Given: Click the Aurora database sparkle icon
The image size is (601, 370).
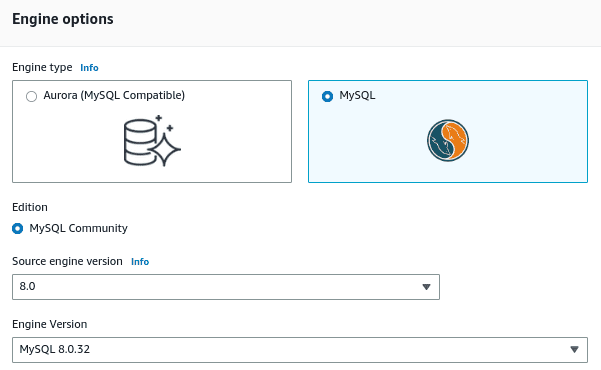Looking at the screenshot, I should tap(152, 140).
